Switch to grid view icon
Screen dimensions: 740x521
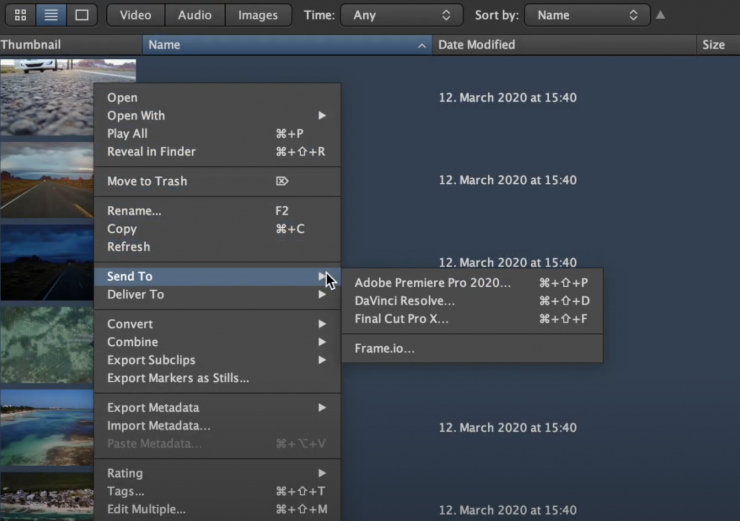pos(20,15)
